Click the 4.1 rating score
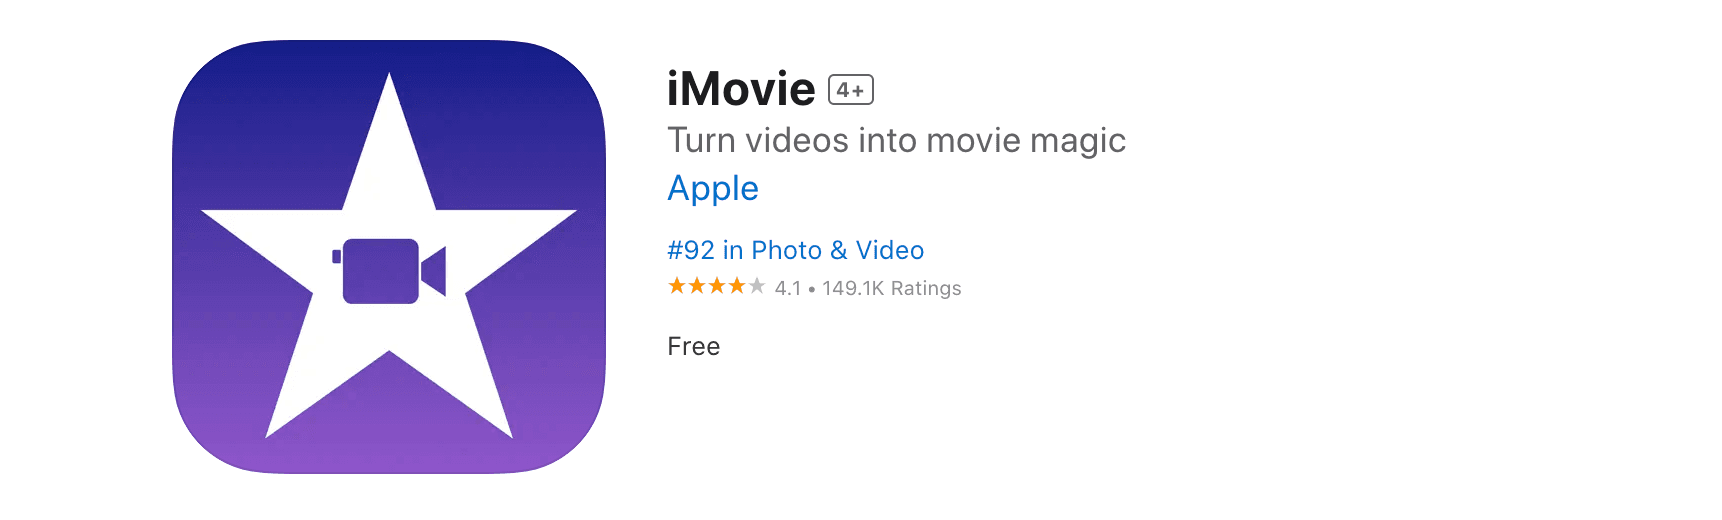The image size is (1722, 520). click(x=788, y=288)
